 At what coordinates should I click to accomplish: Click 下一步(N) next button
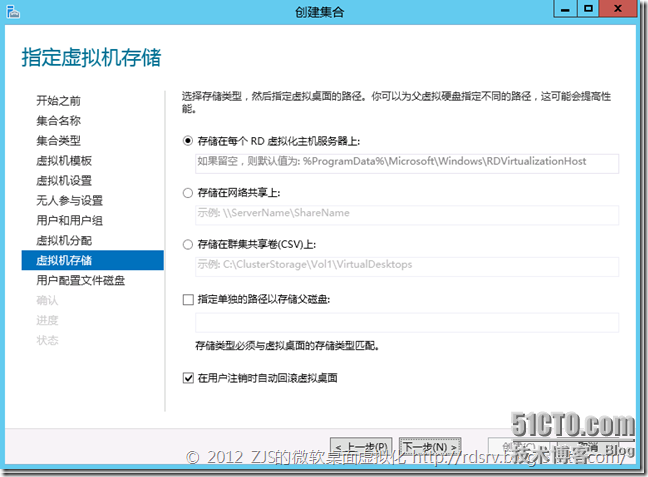coord(430,447)
